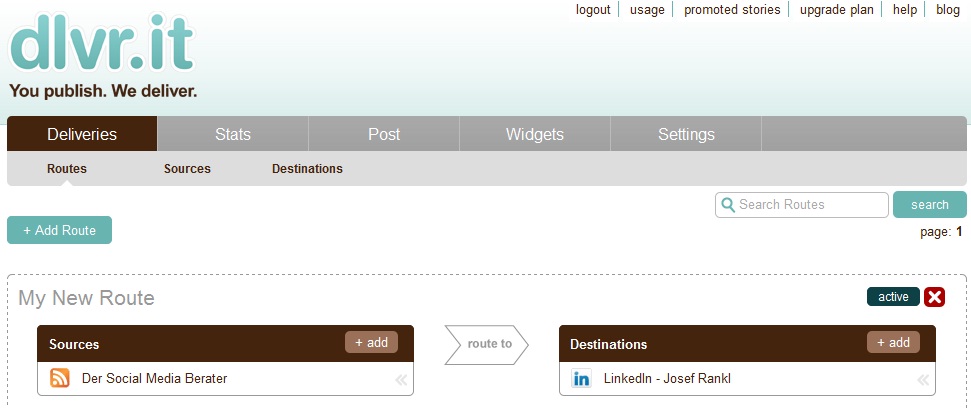The width and height of the screenshot is (971, 408).
Task: Visit the blog link
Action: click(947, 9)
